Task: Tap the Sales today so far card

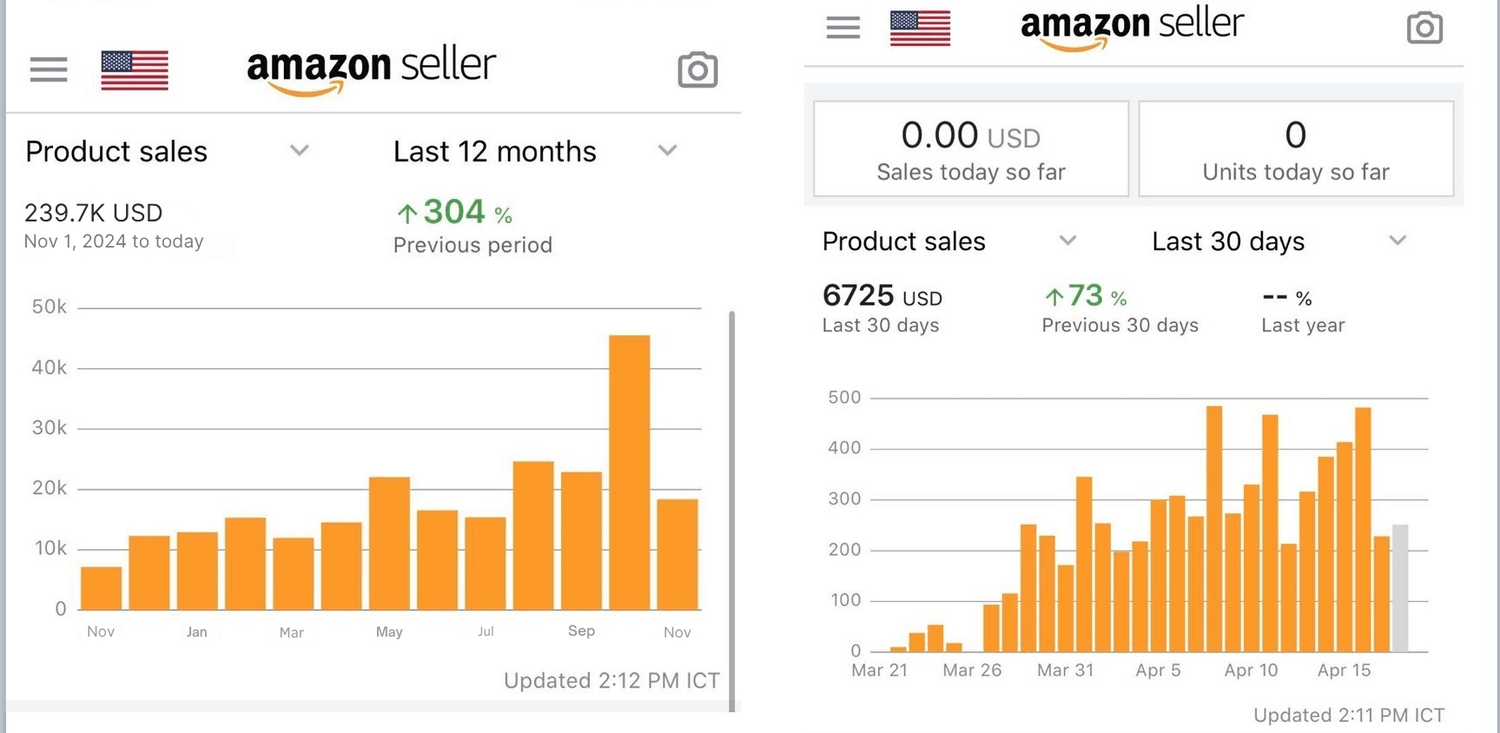Action: coord(971,149)
